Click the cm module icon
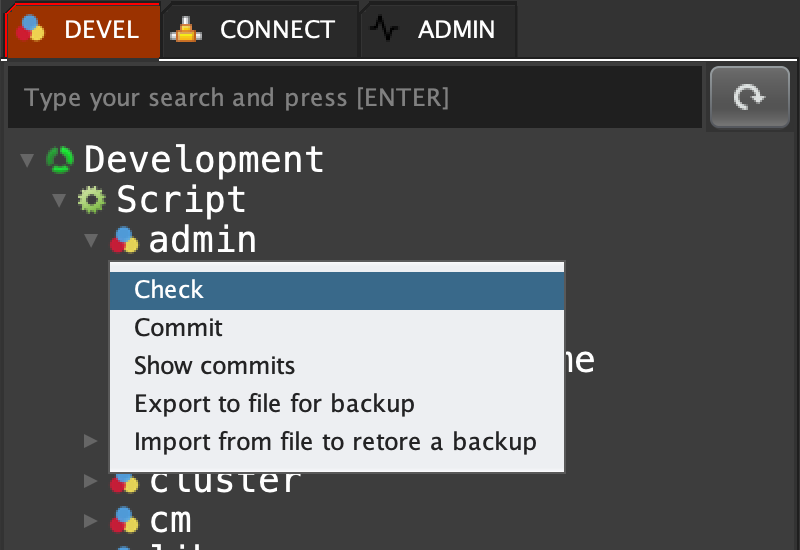 [124, 520]
